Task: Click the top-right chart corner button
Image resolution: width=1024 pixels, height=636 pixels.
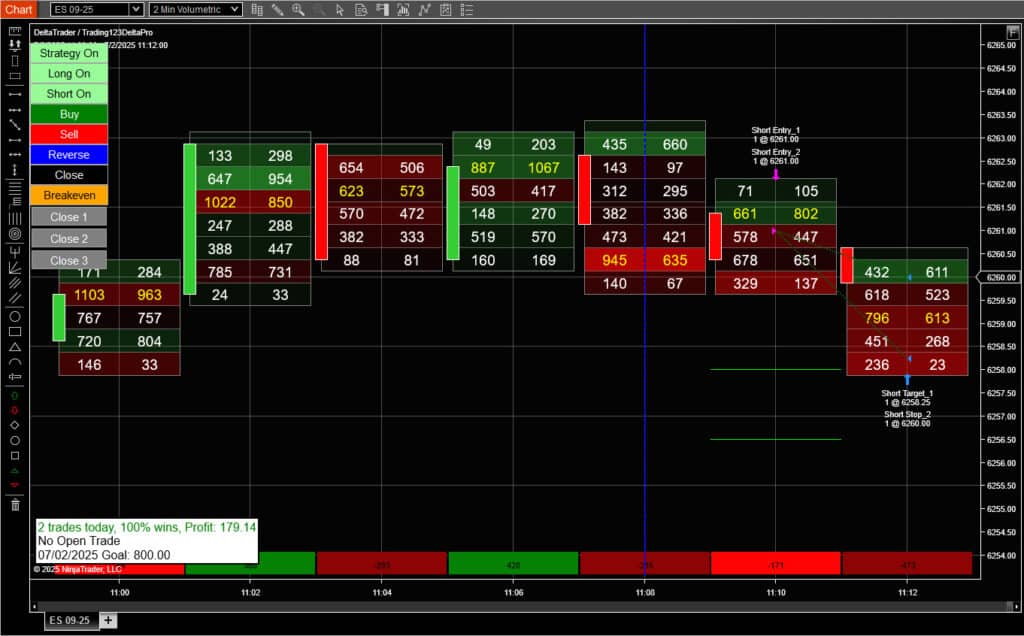Action: (1013, 32)
